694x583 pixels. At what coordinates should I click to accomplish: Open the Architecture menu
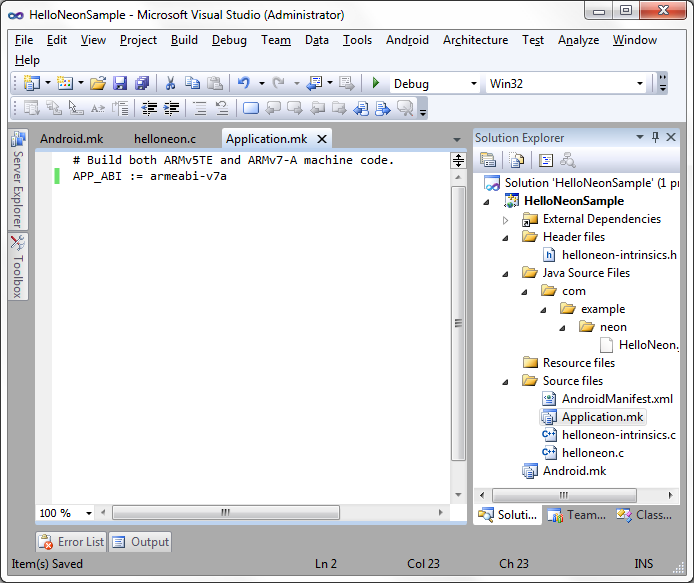pos(475,40)
